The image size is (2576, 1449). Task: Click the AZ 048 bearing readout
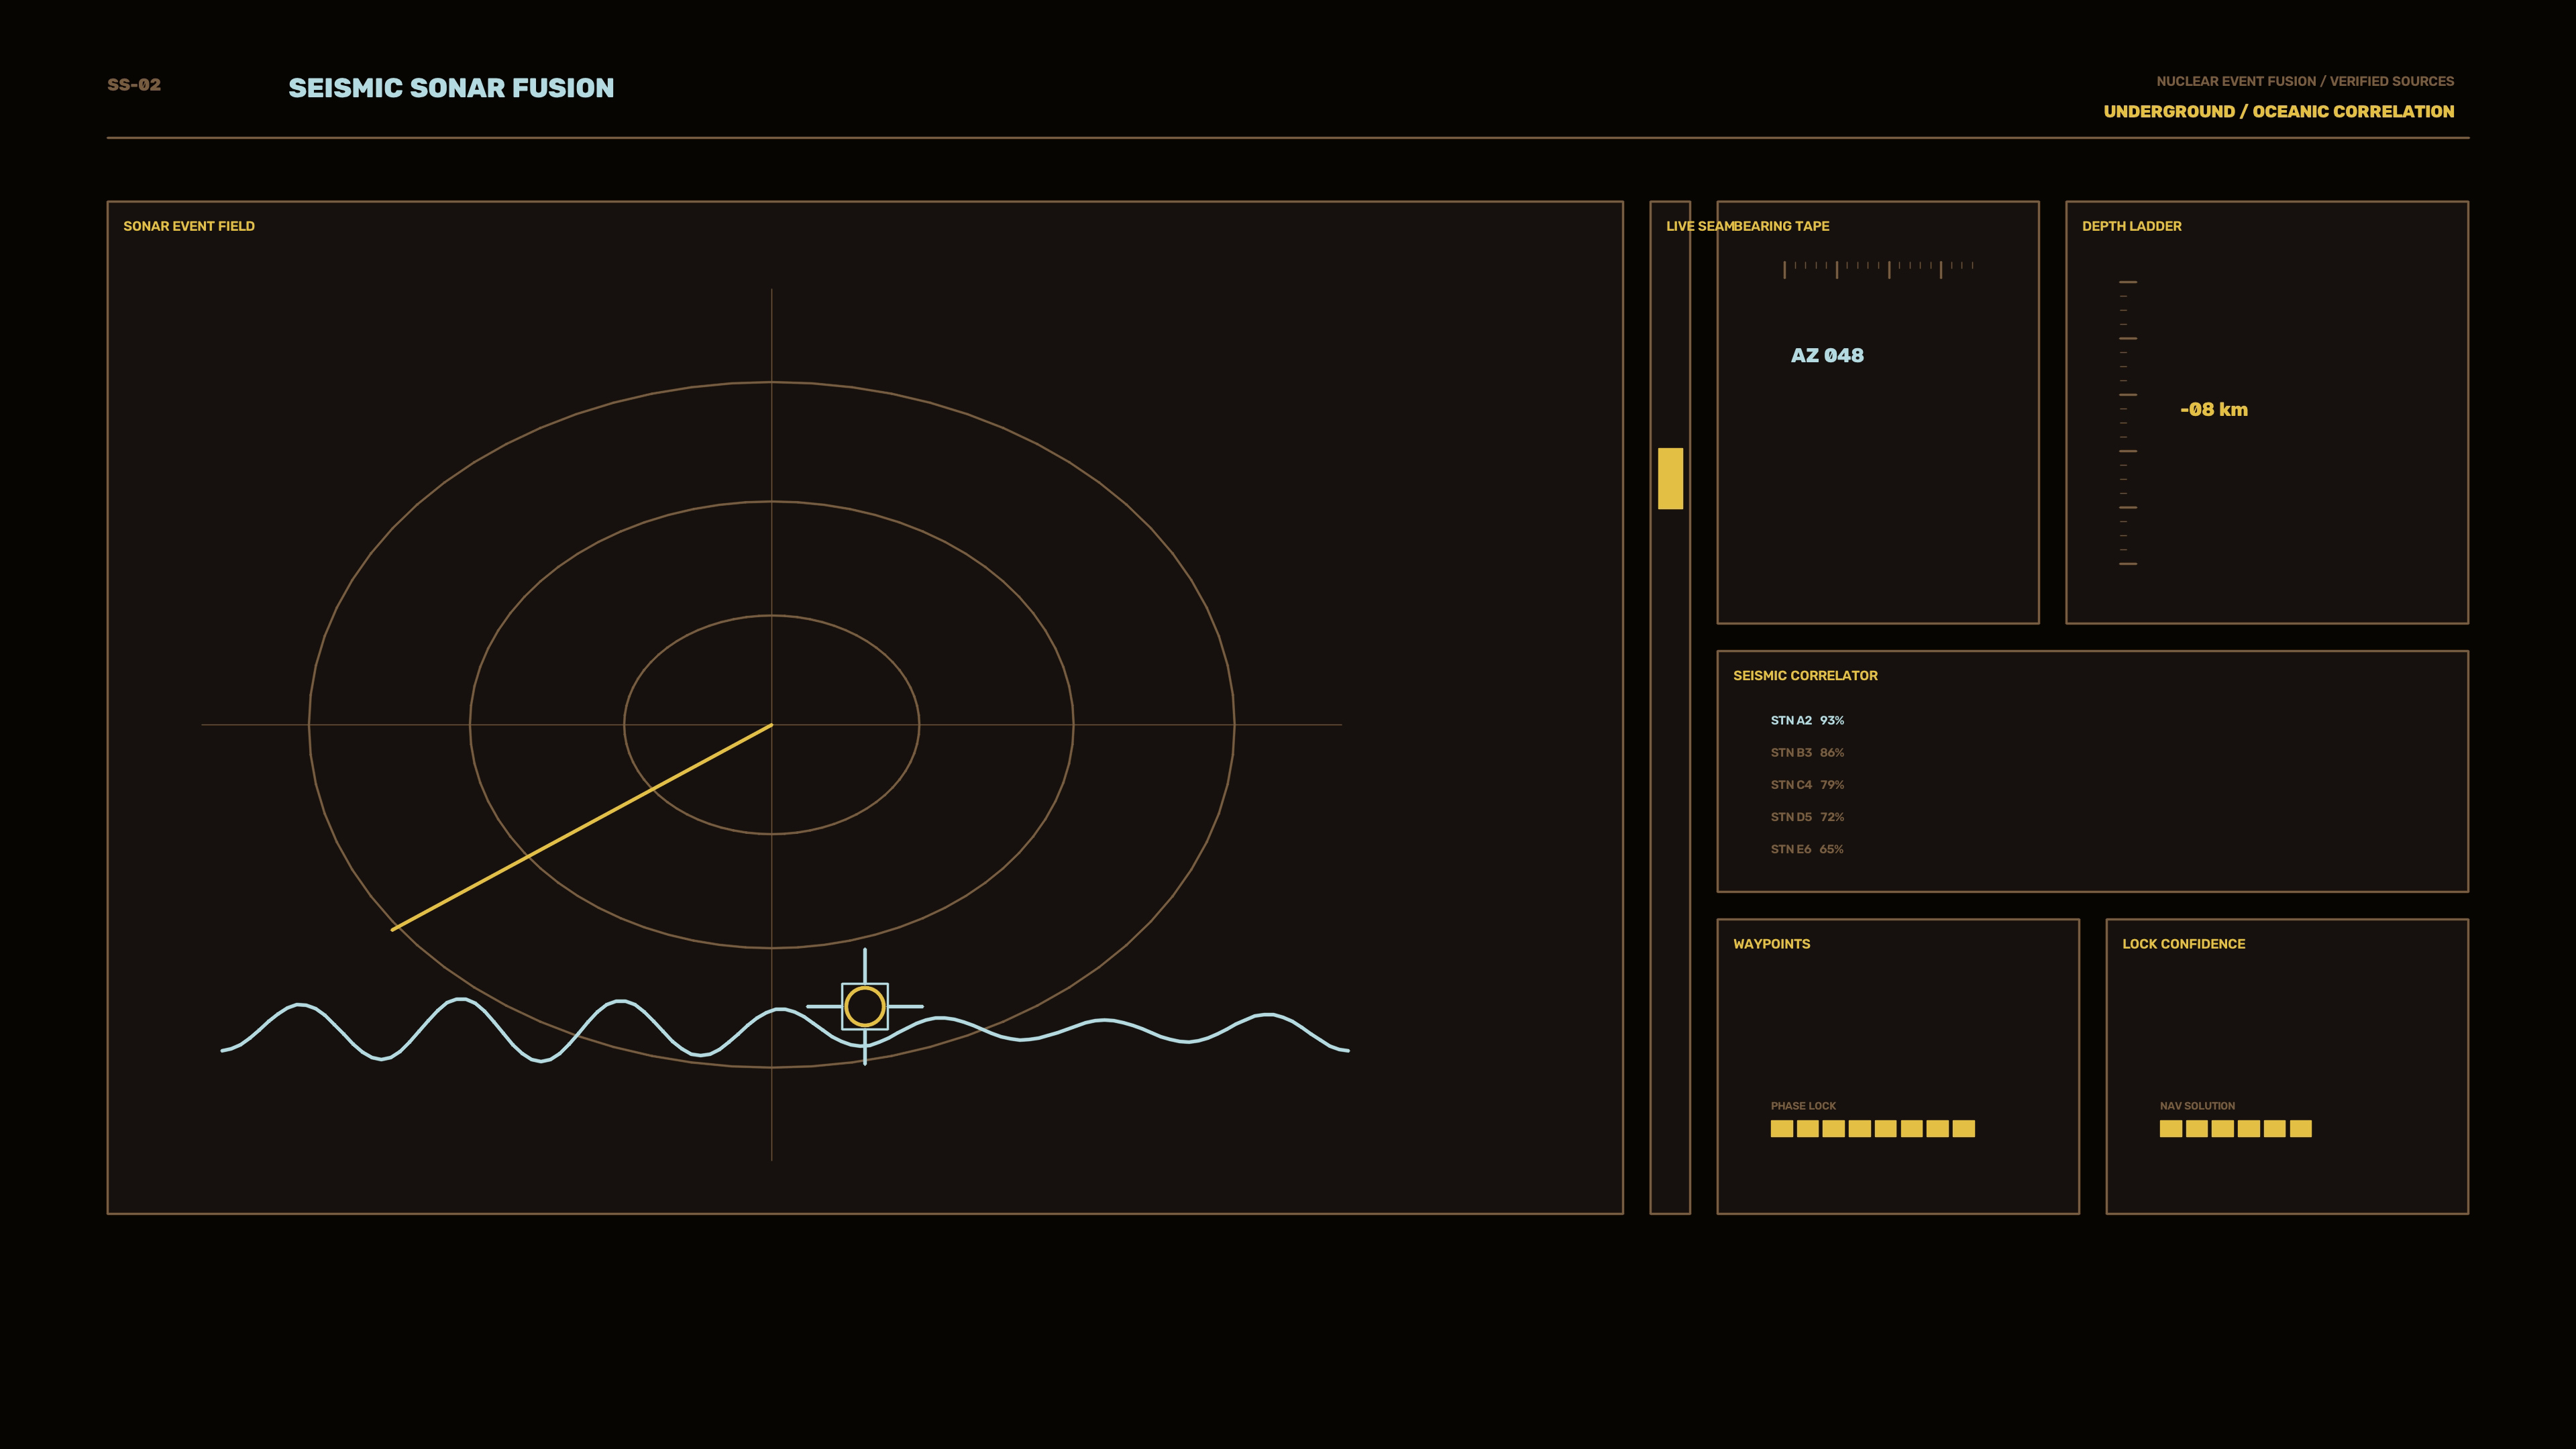tap(1827, 355)
